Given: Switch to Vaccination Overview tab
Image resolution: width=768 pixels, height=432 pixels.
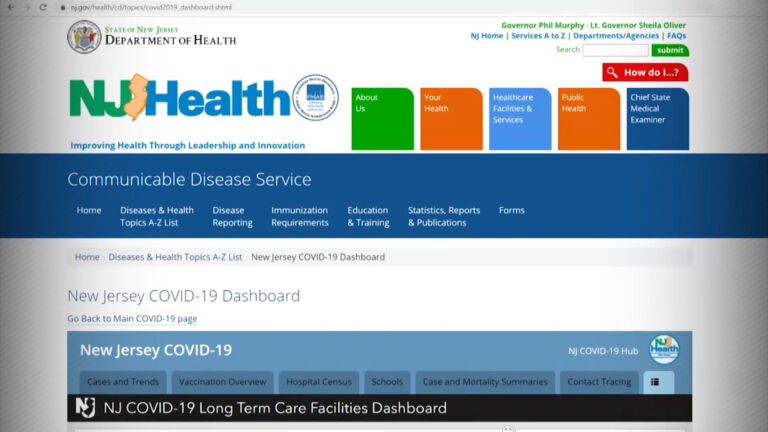Looking at the screenshot, I should [x=222, y=382].
